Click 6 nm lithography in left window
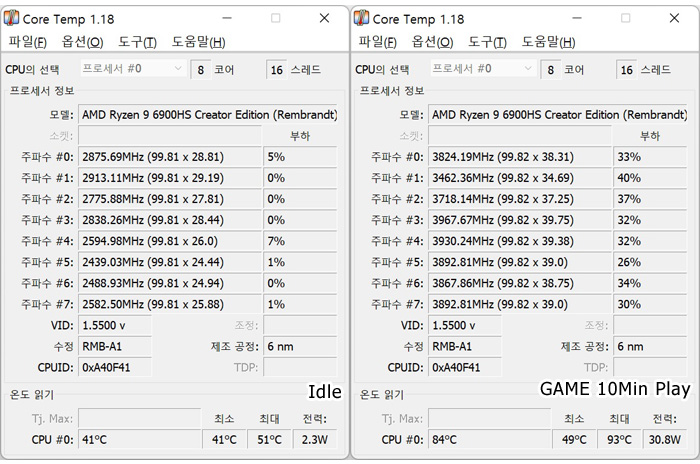Viewport: 700px width, 464px height. [300, 346]
